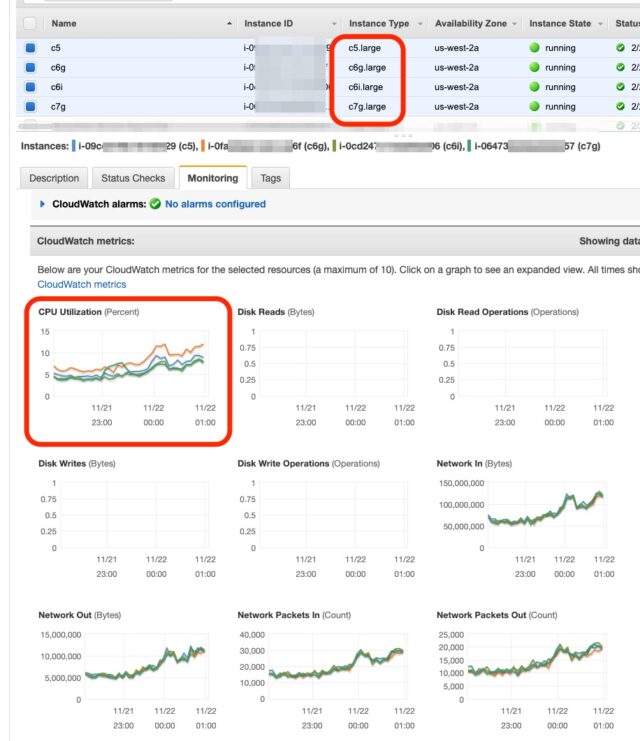This screenshot has height=741, width=640.
Task: Click green running state icon for c5
Action: (x=534, y=48)
